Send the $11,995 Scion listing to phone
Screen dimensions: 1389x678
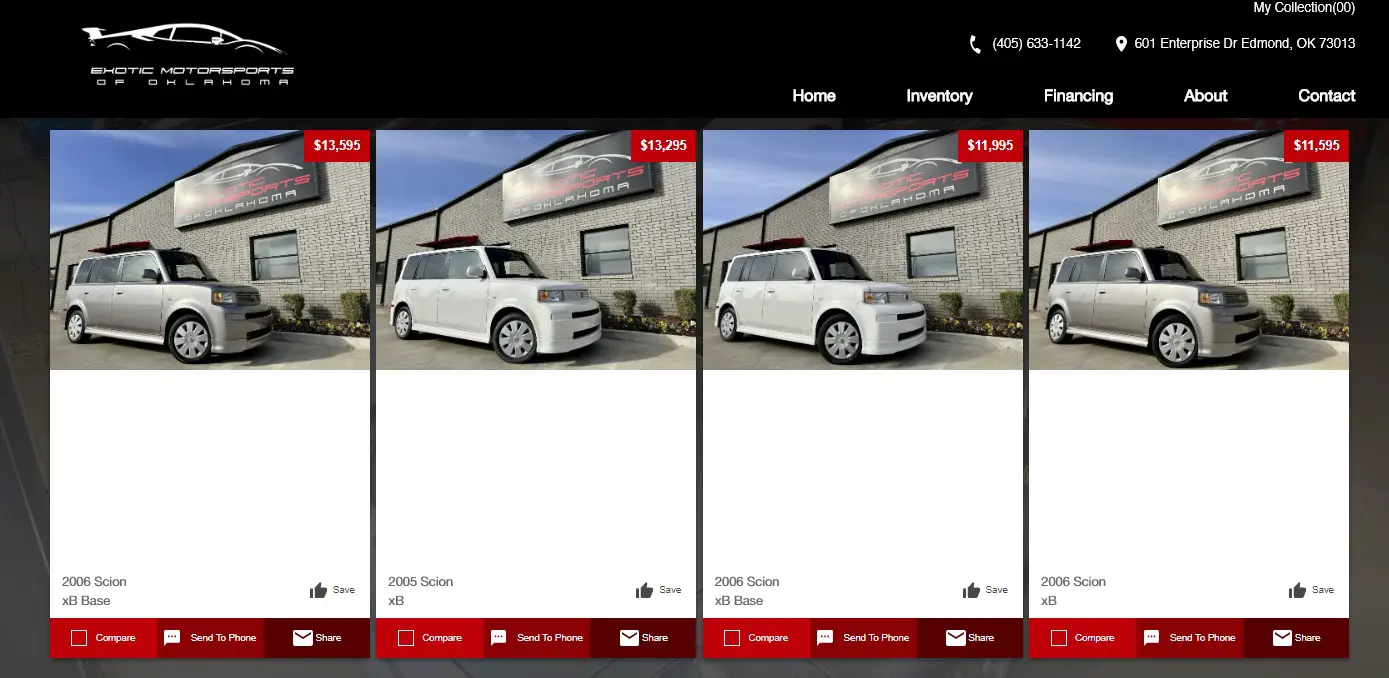click(863, 638)
